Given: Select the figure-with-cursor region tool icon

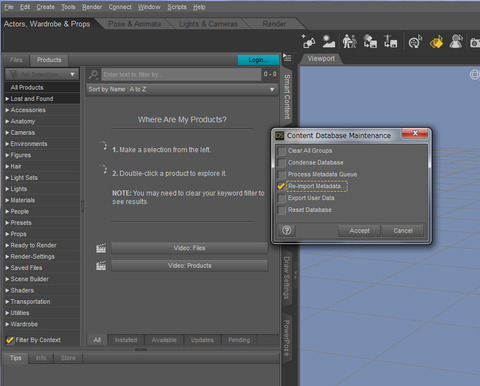Looking at the screenshot, I should [456, 42].
